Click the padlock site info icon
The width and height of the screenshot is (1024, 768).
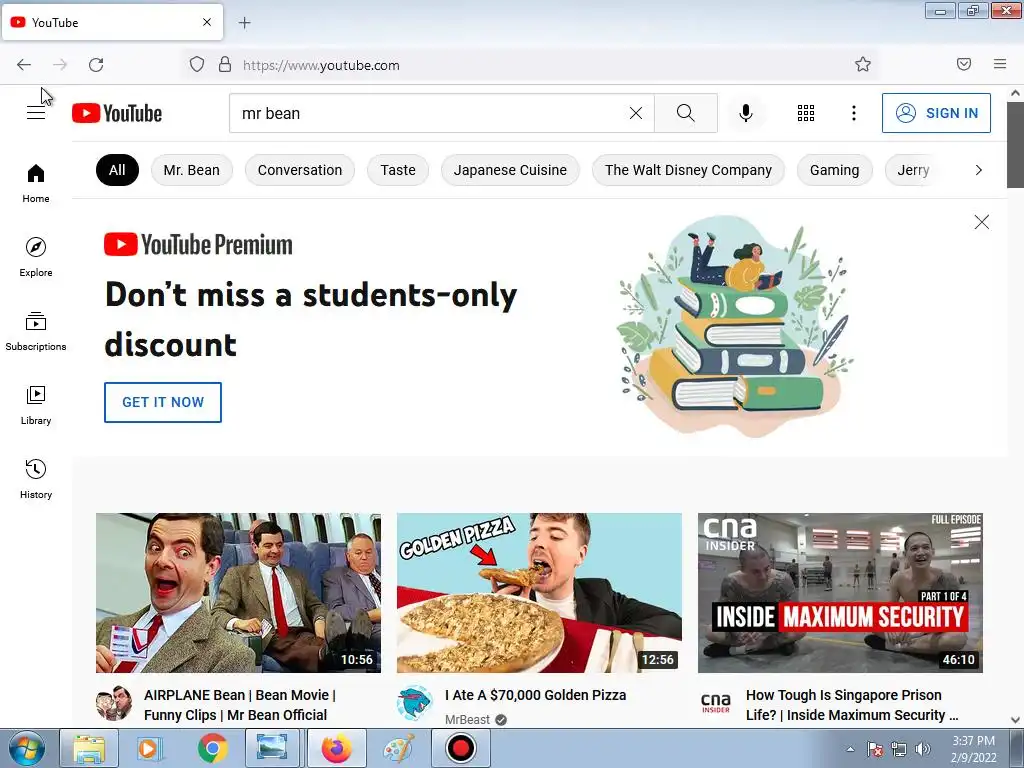[x=225, y=65]
